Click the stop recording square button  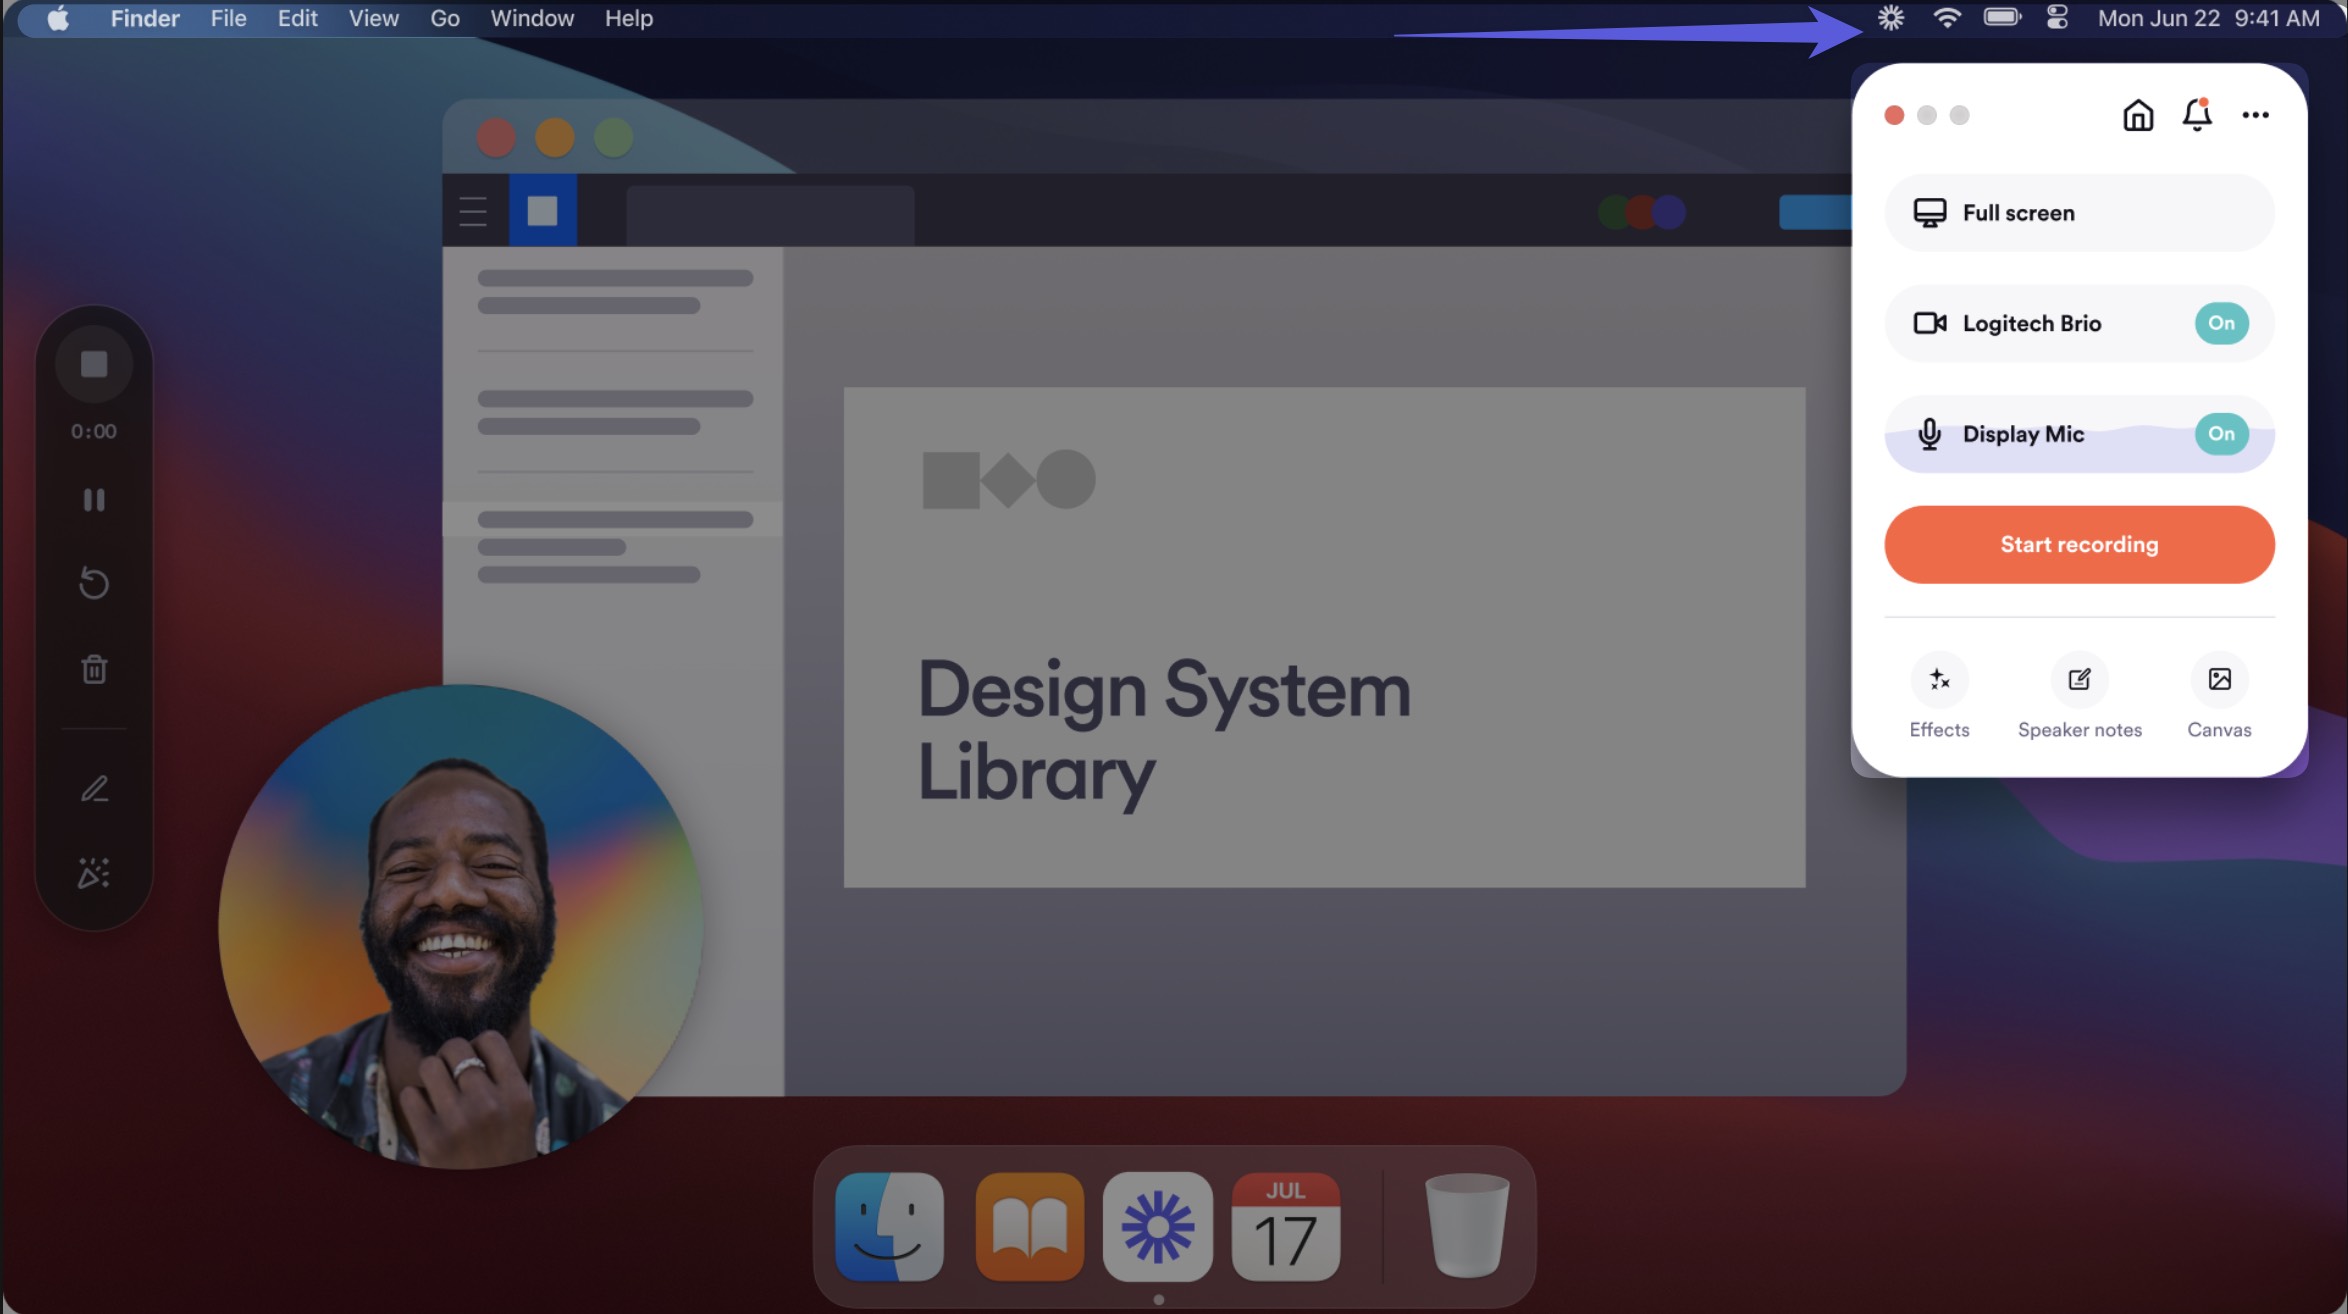[x=94, y=364]
